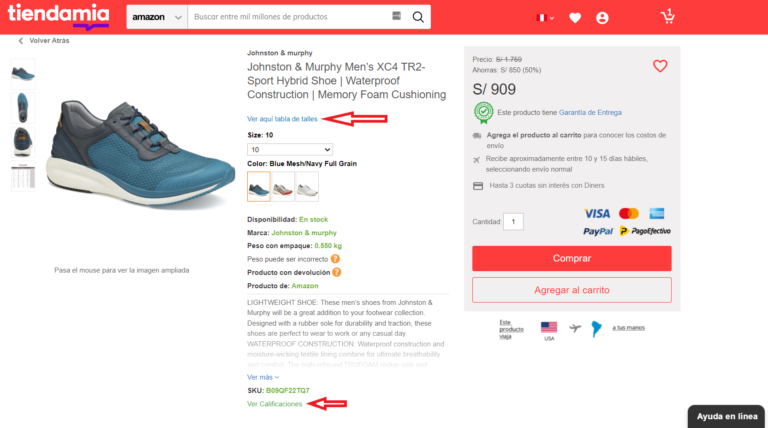Open the Ver Calificaciones link
768x428 pixels.
click(x=274, y=404)
